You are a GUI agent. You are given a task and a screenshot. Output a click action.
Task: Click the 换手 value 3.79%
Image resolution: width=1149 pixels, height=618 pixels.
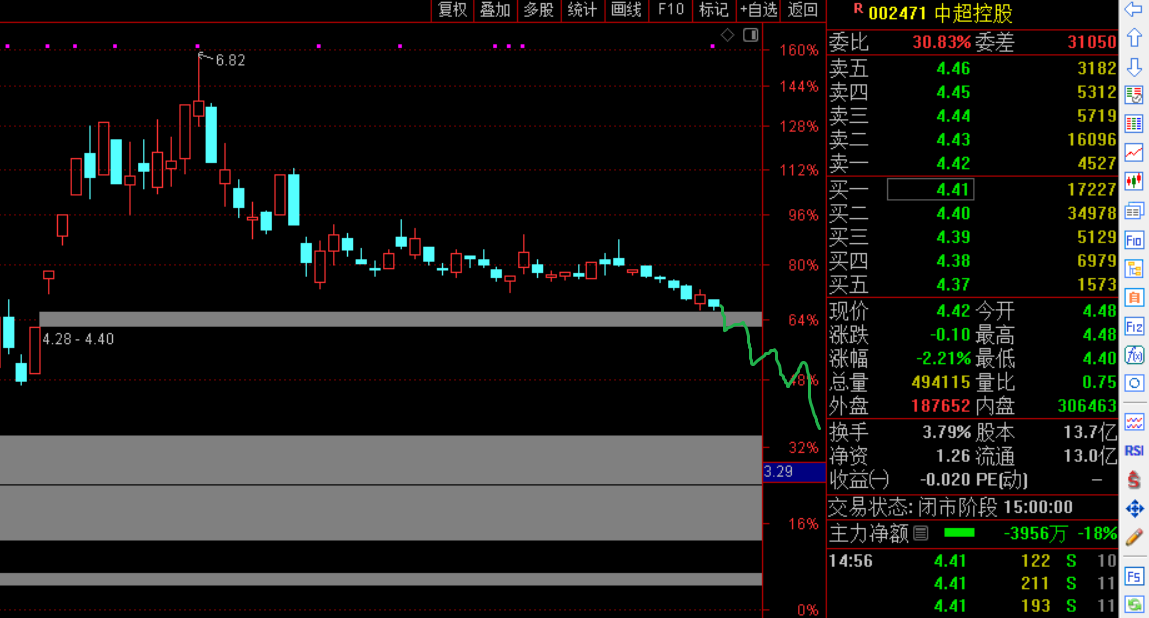(947, 433)
